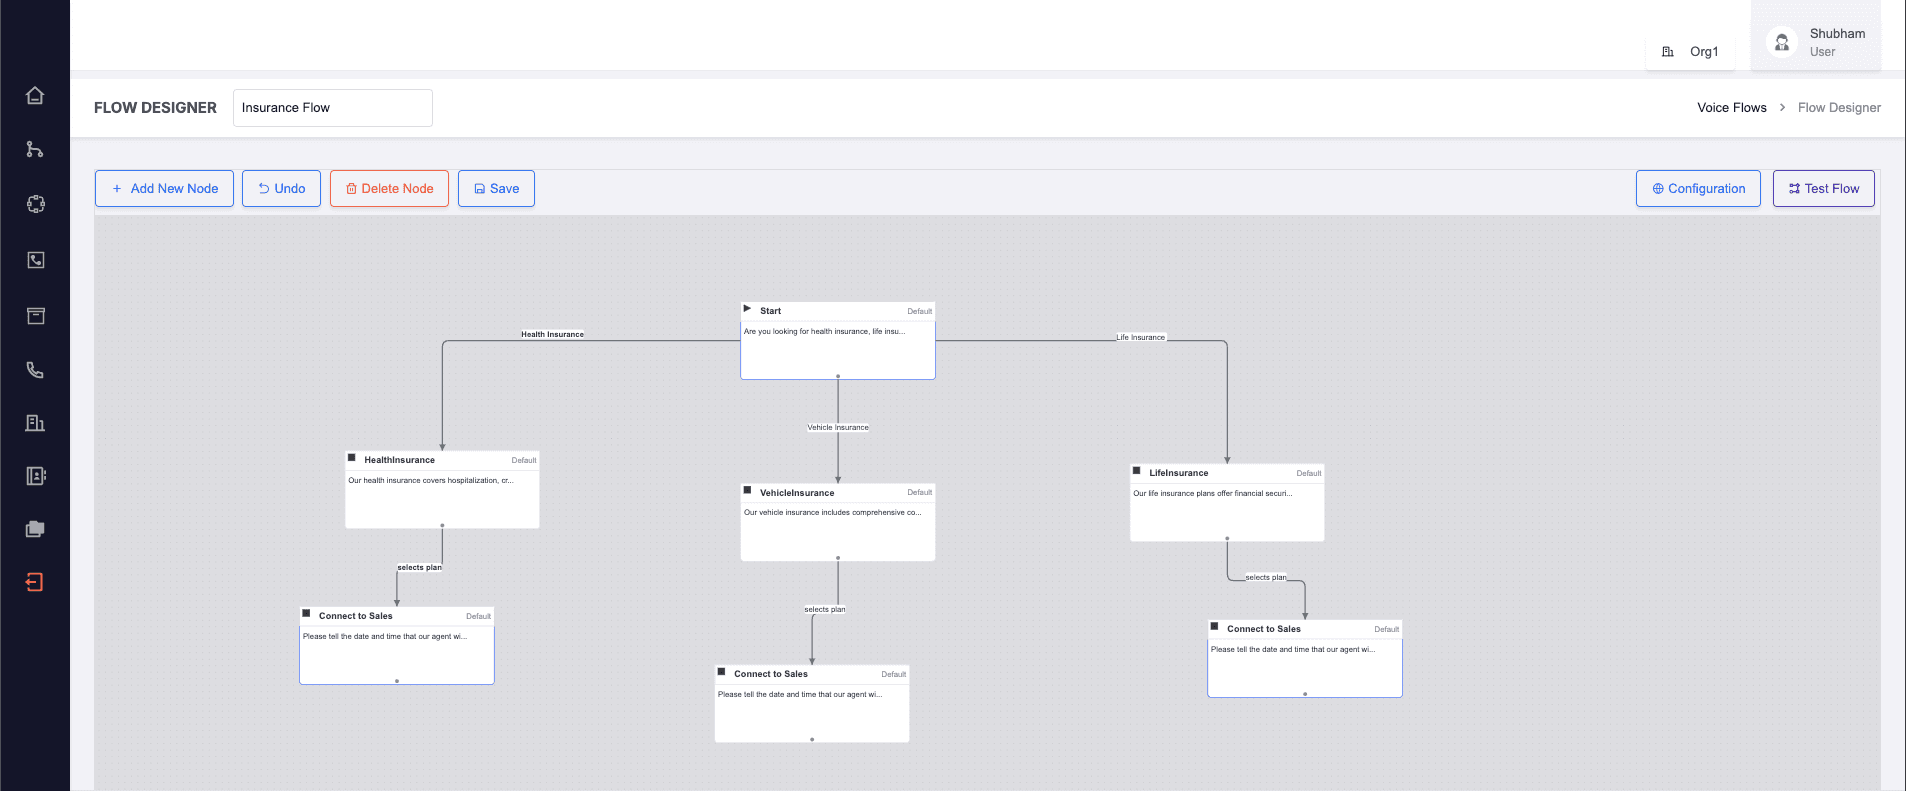Viewport: 1906px width, 791px height.
Task: Navigate to Voice Flows breadcrumb
Action: click(x=1731, y=108)
